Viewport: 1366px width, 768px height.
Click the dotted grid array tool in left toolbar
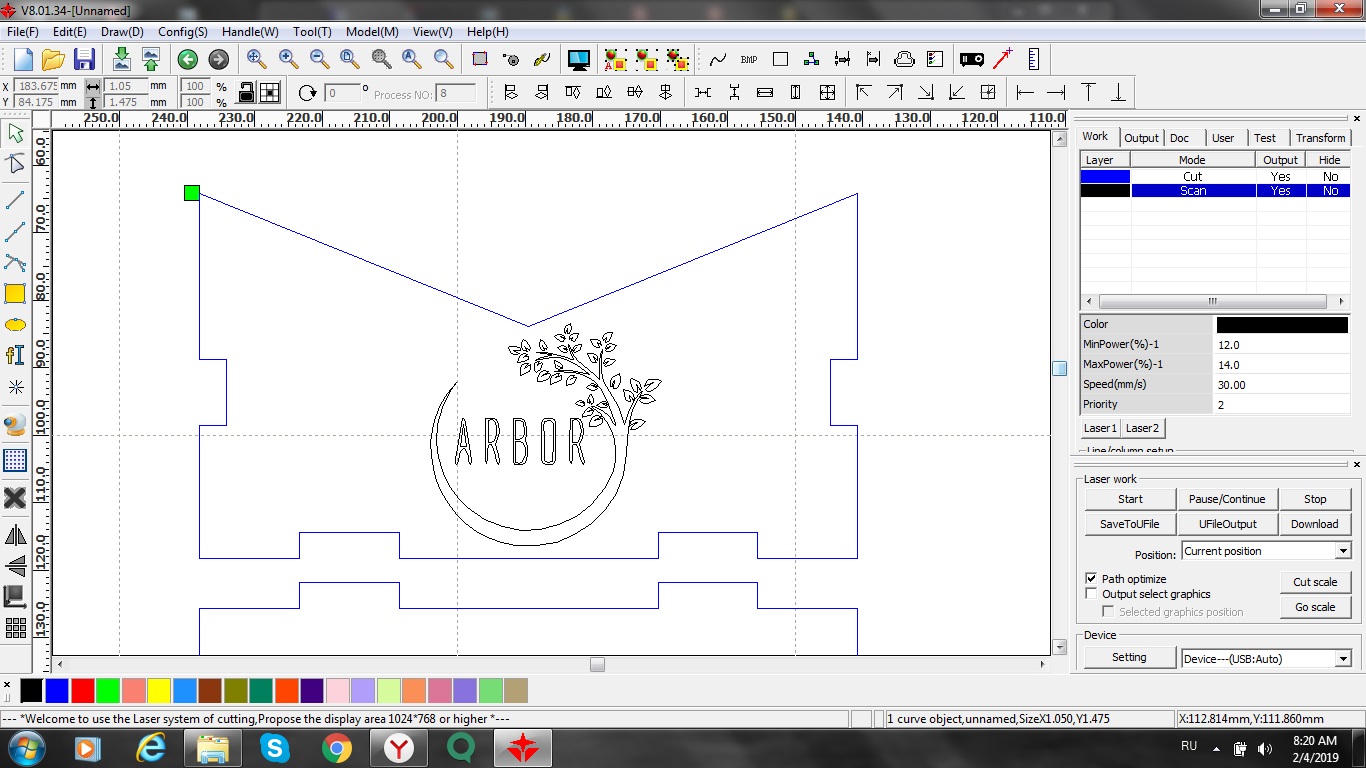pyautogui.click(x=15, y=460)
